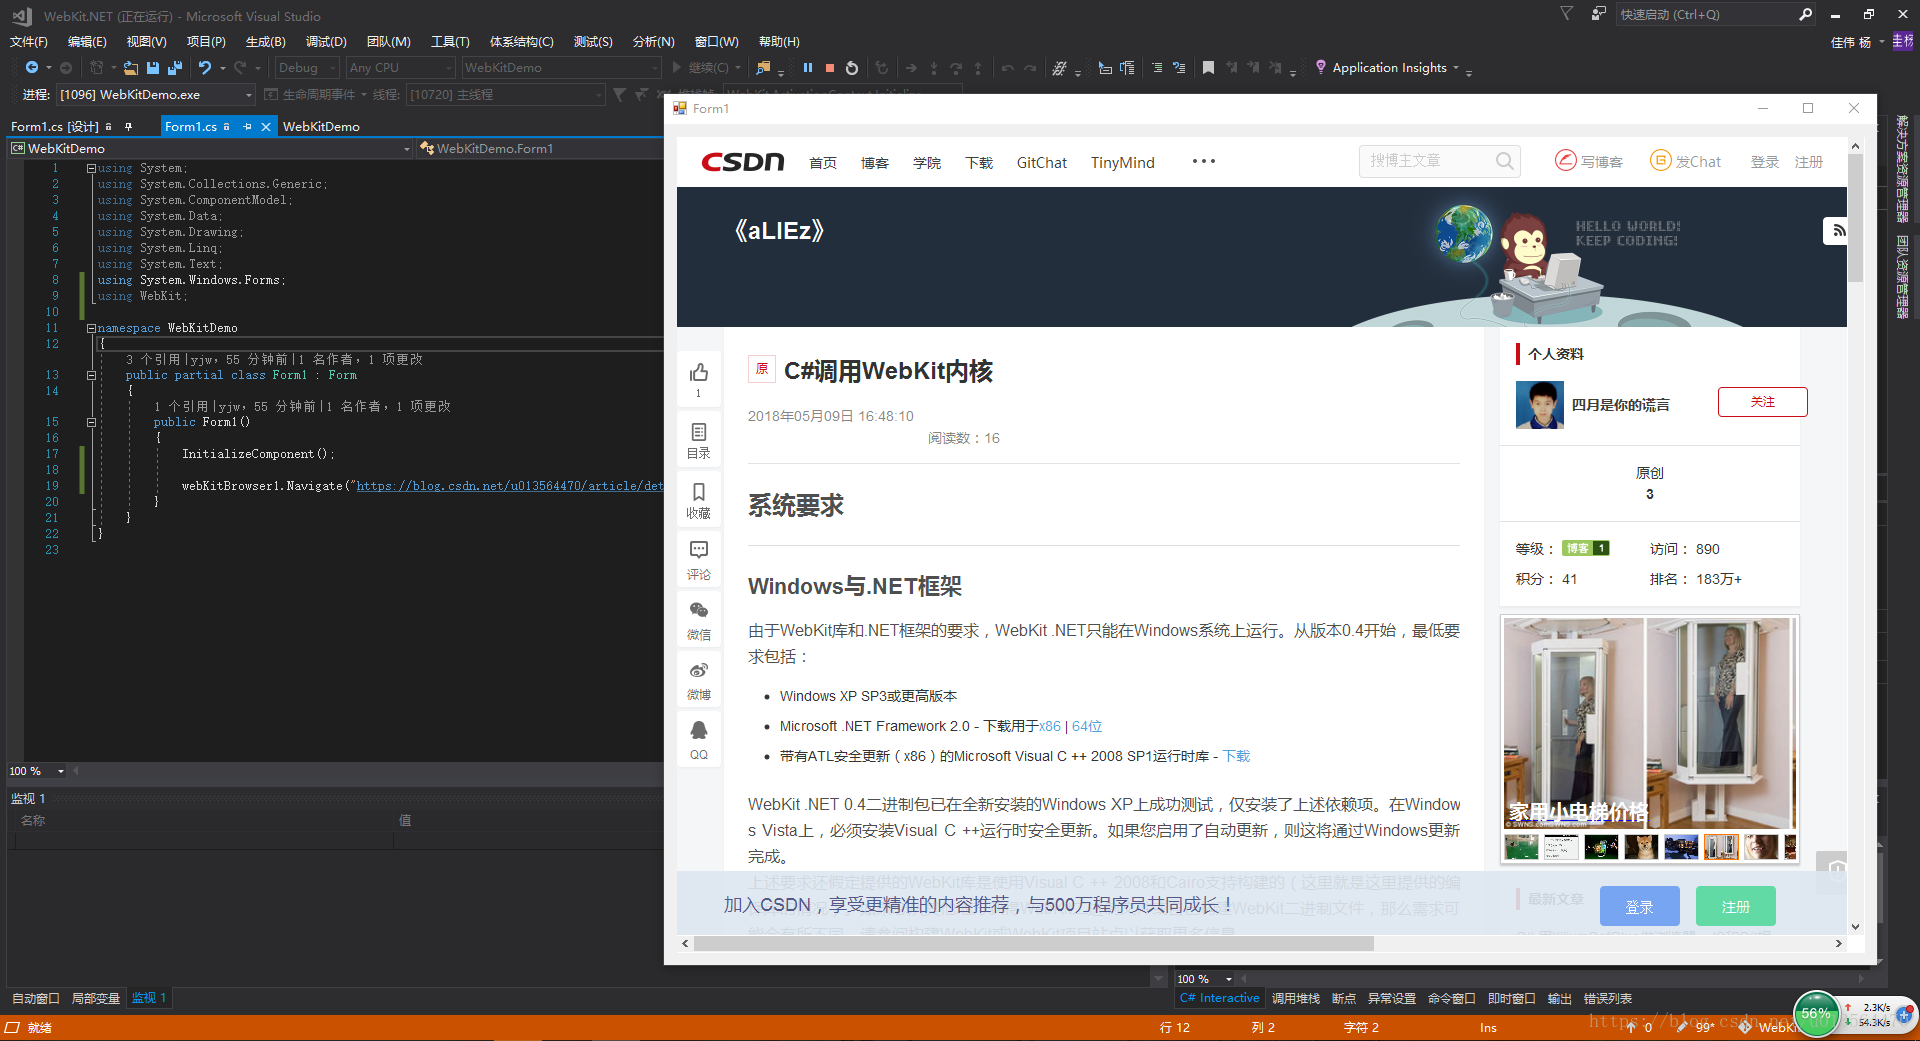Viewport: 1920px width, 1041px height.
Task: Collapse the using directives region at line 1
Action: [x=91, y=168]
